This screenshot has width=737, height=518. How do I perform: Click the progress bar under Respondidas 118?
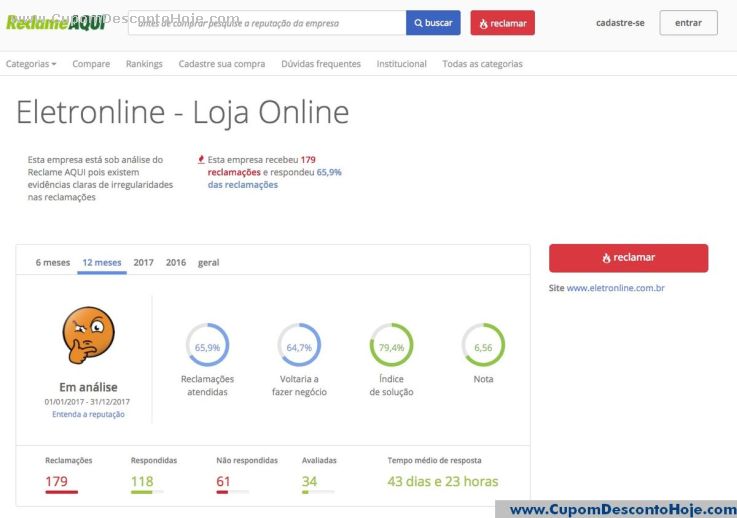coord(147,492)
